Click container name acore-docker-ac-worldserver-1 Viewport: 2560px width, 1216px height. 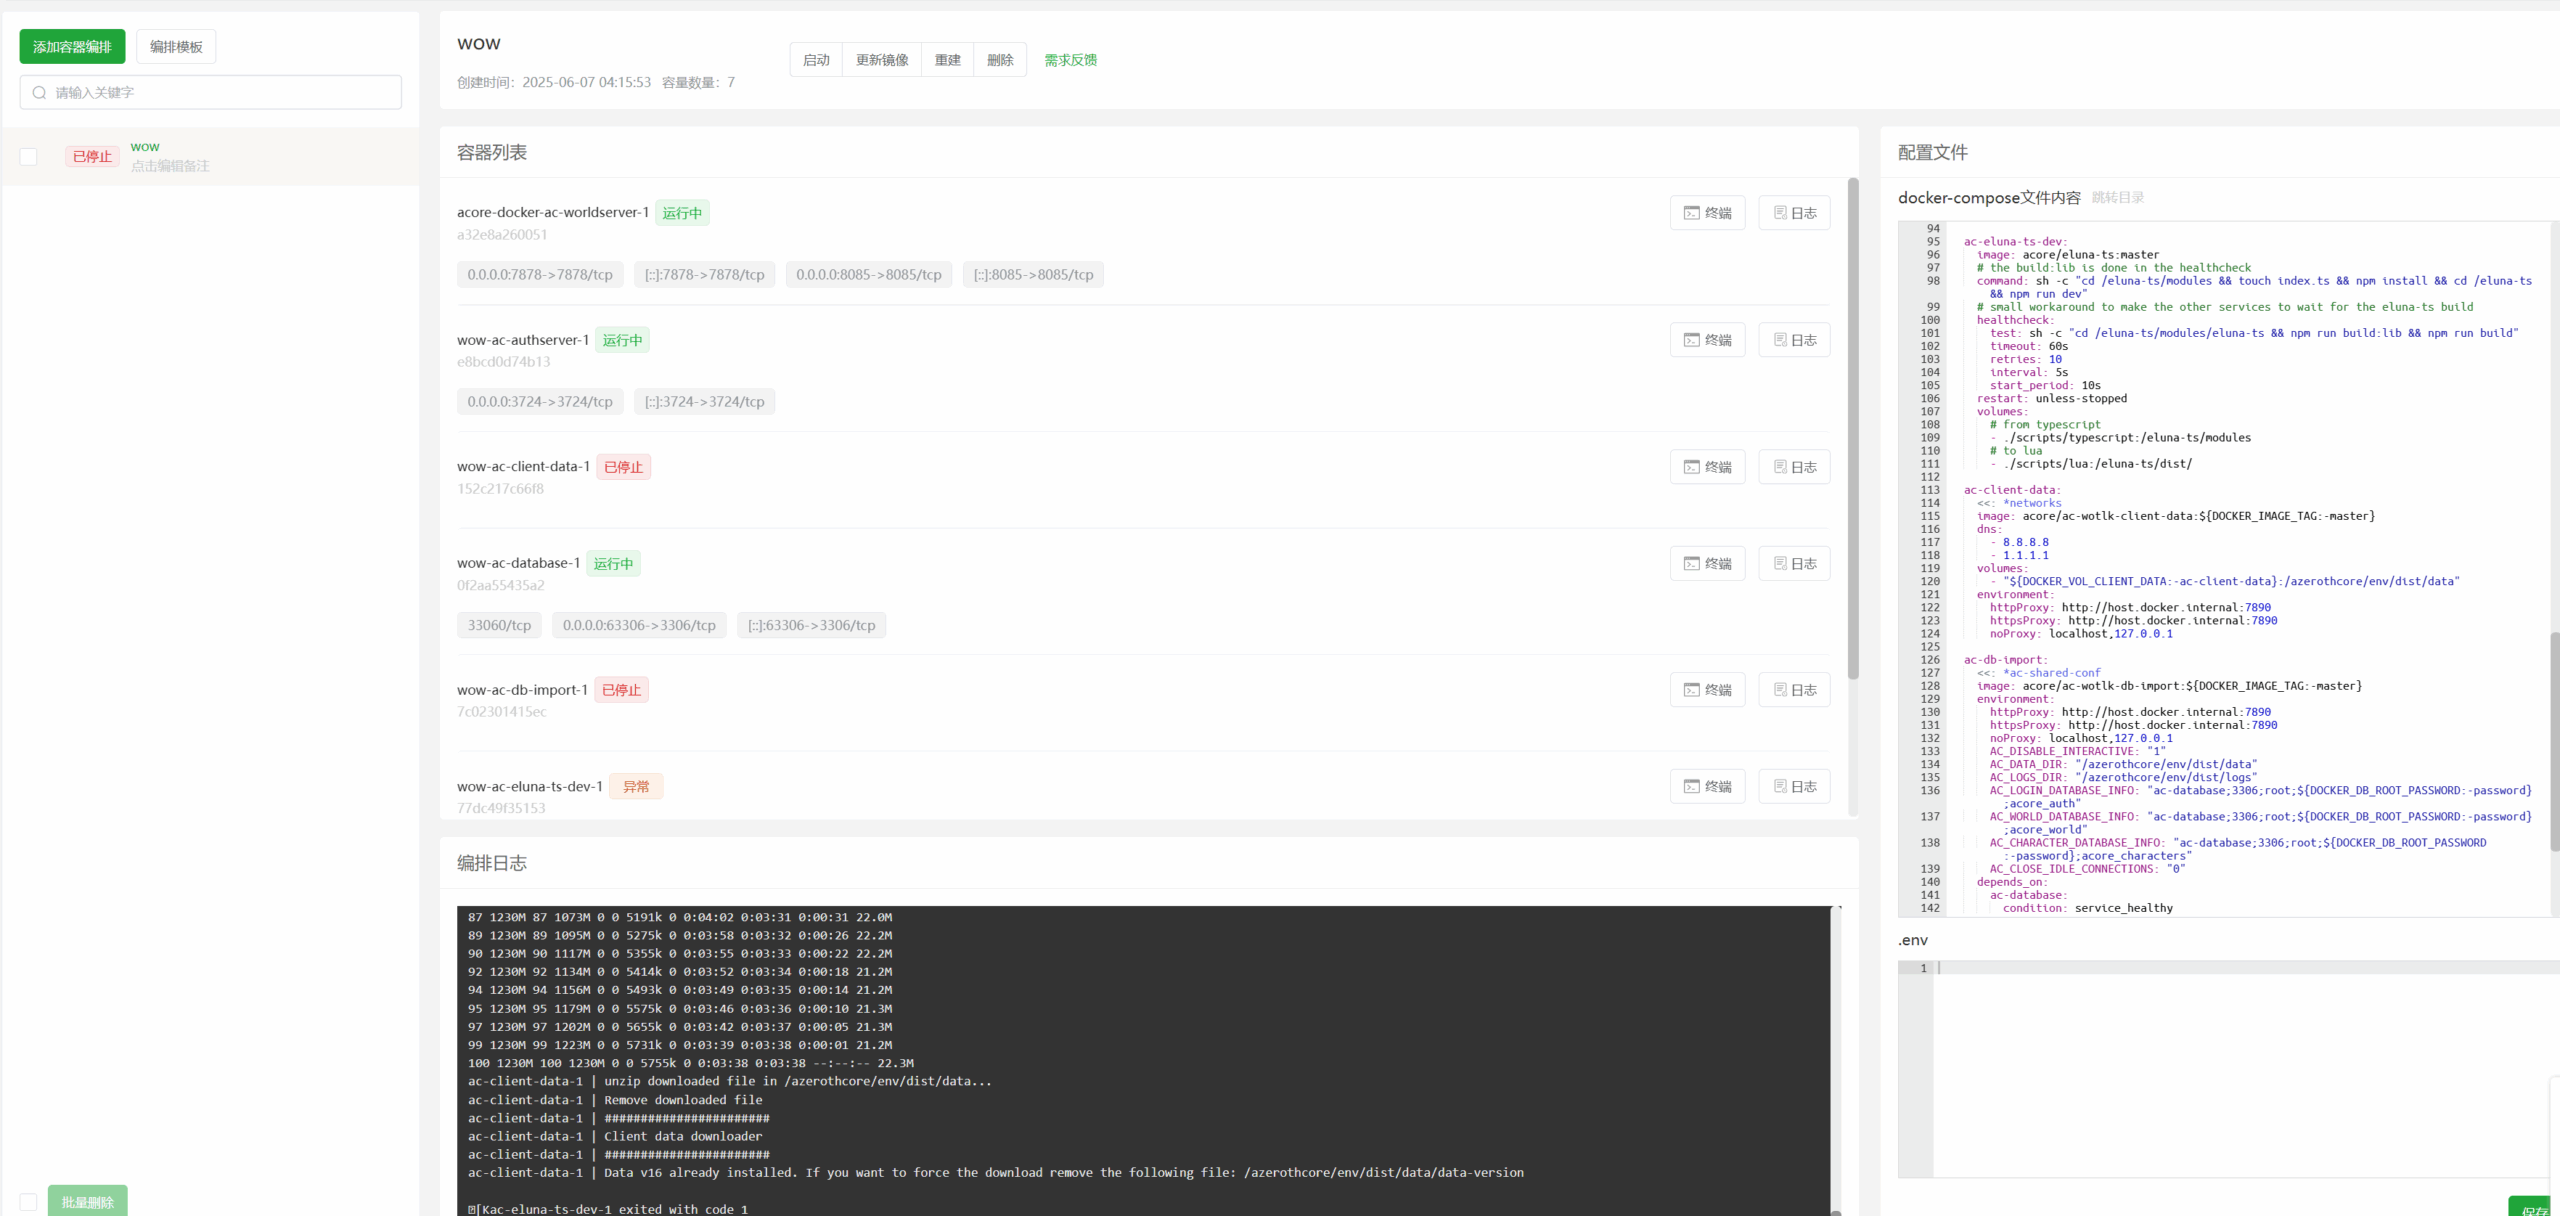pos(552,212)
